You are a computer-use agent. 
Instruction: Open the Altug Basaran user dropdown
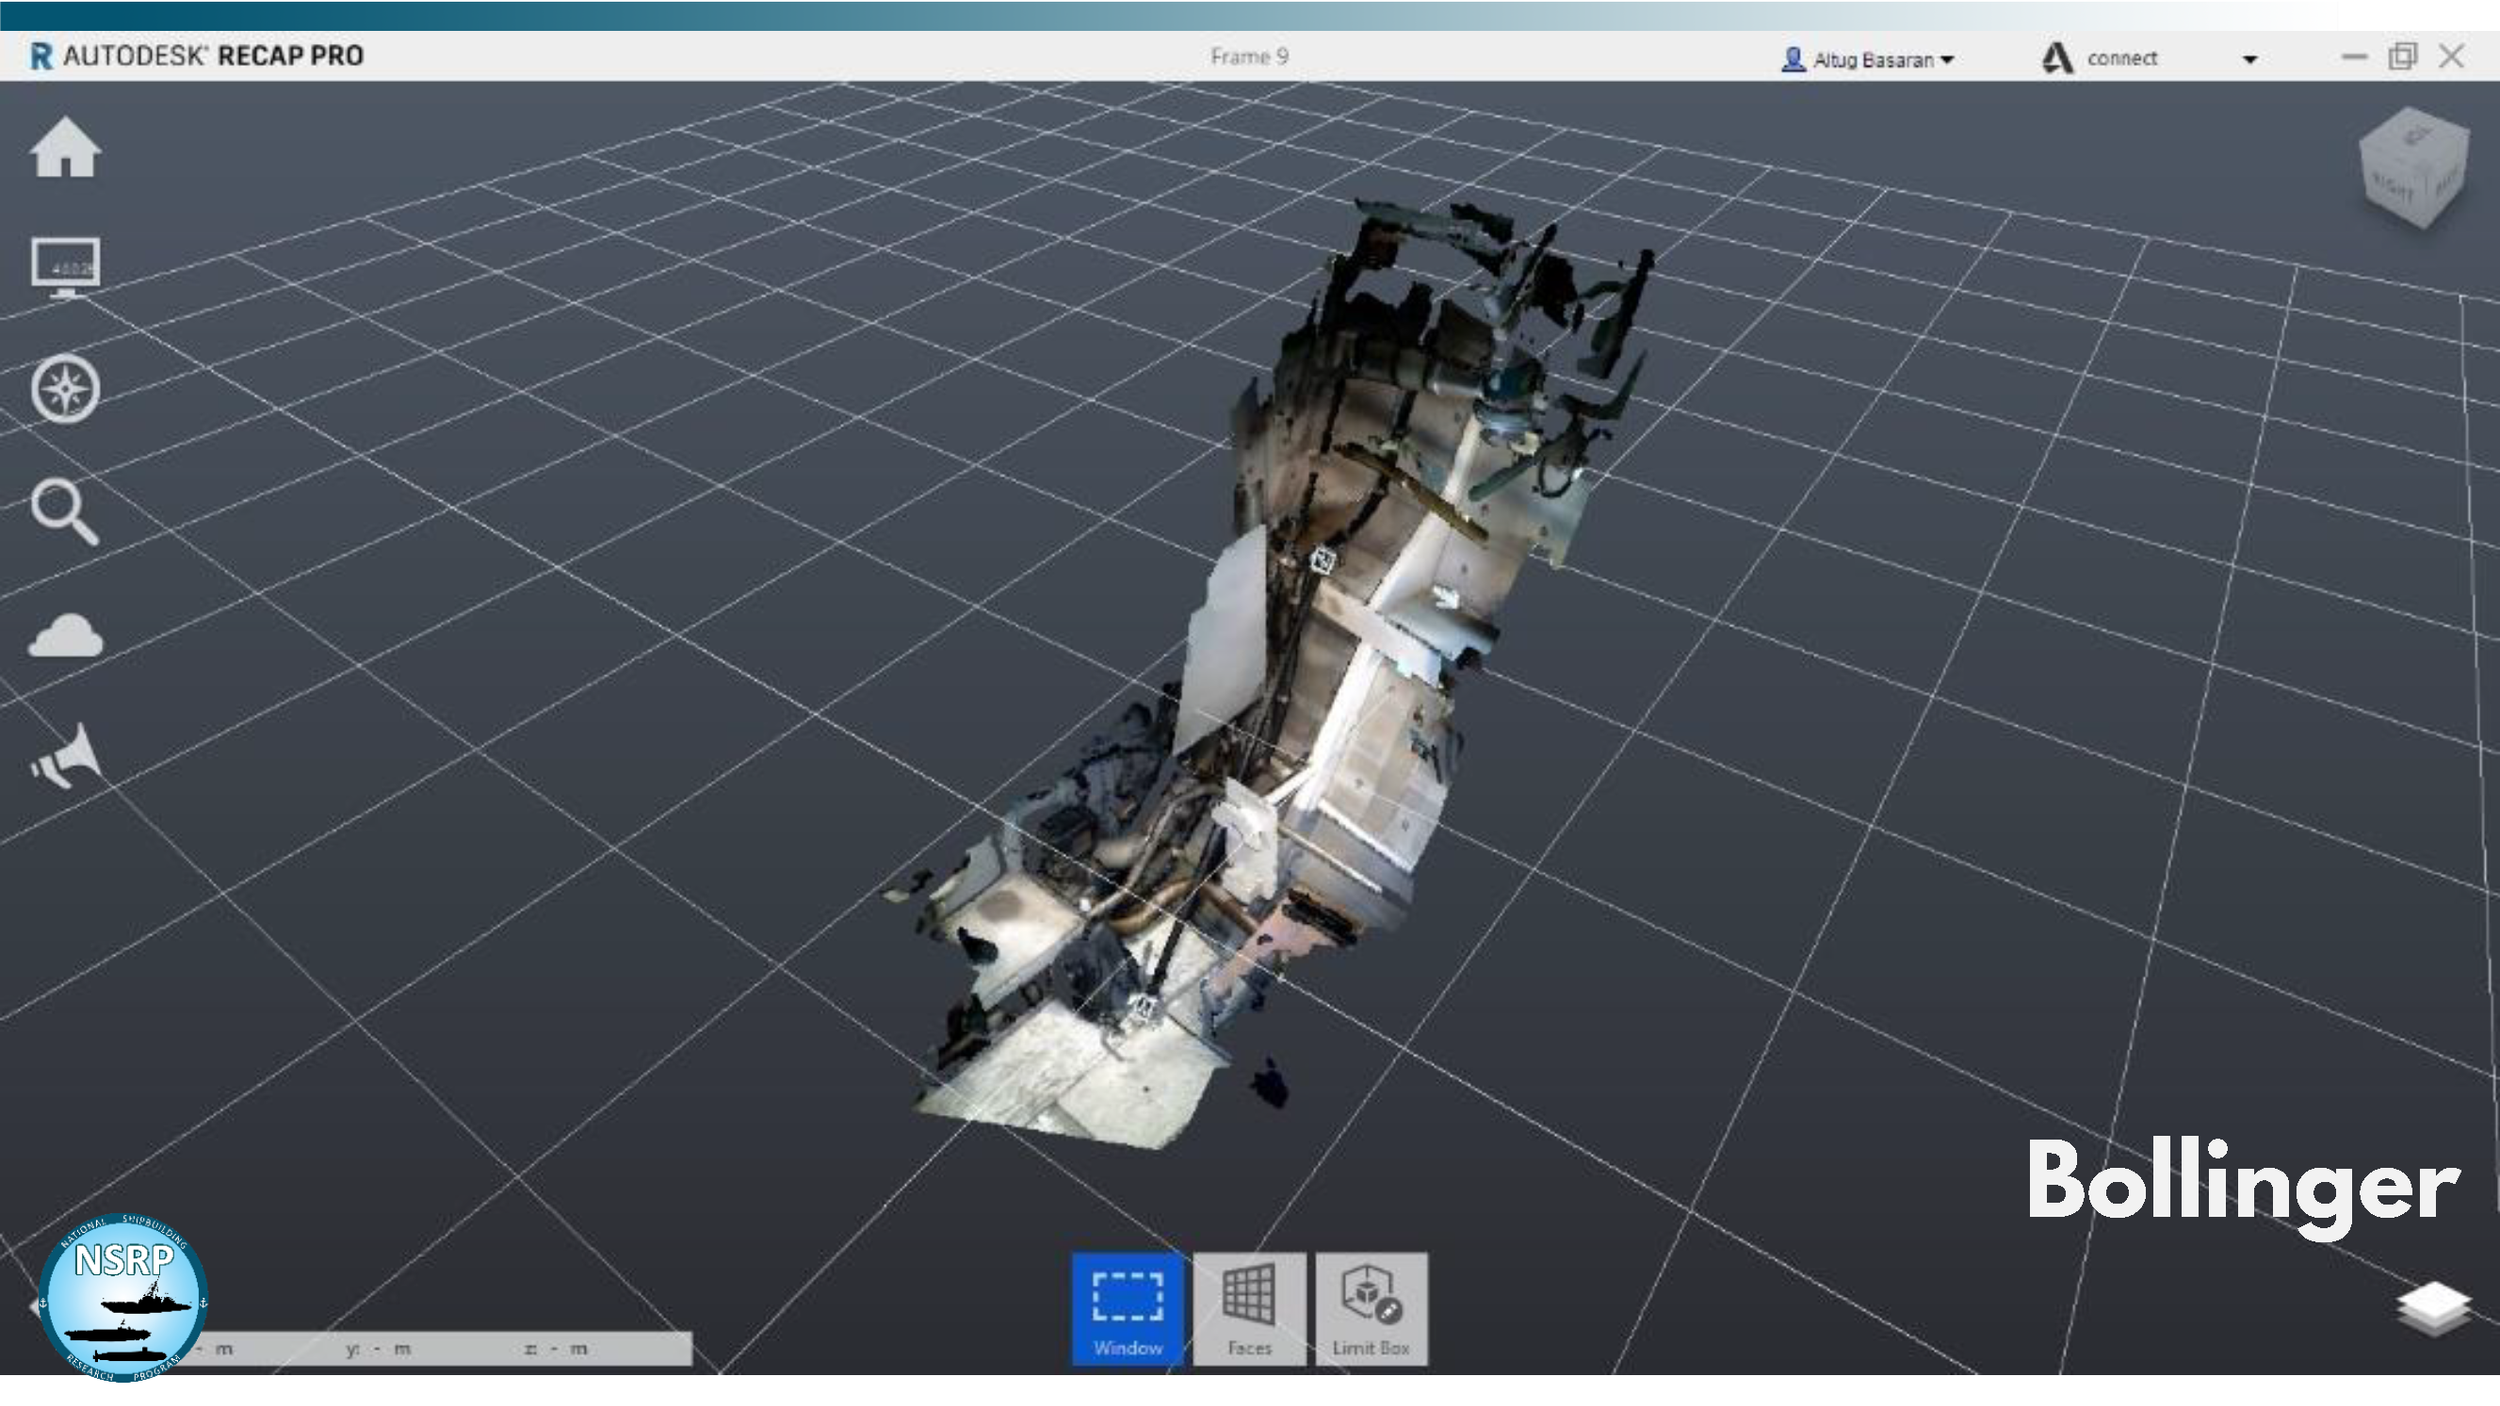click(1868, 59)
